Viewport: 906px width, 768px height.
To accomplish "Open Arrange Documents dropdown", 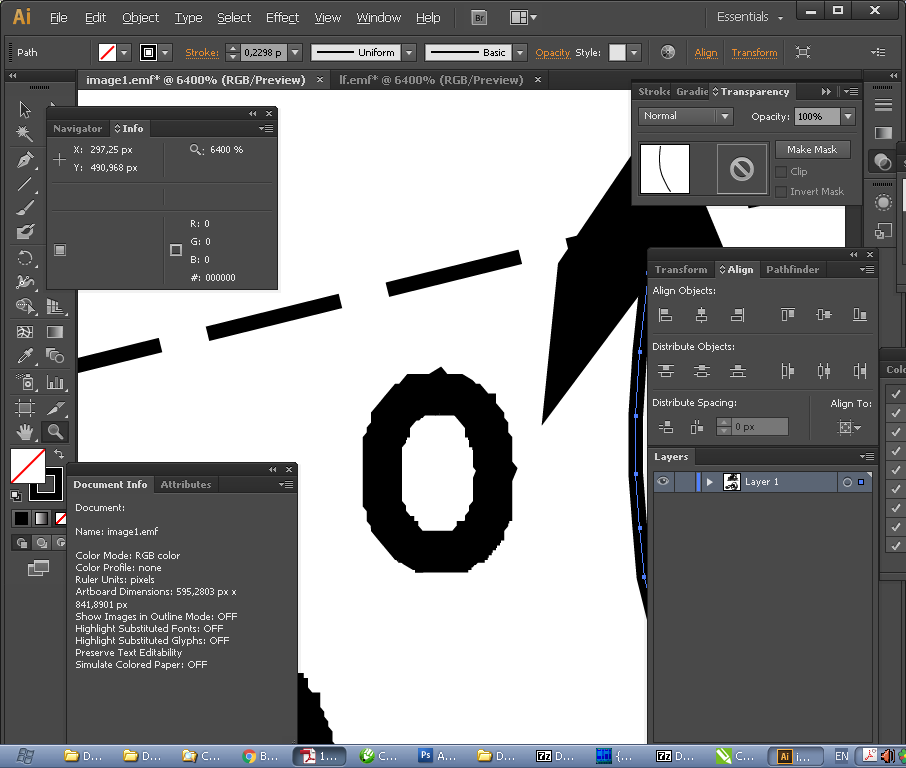I will (523, 18).
